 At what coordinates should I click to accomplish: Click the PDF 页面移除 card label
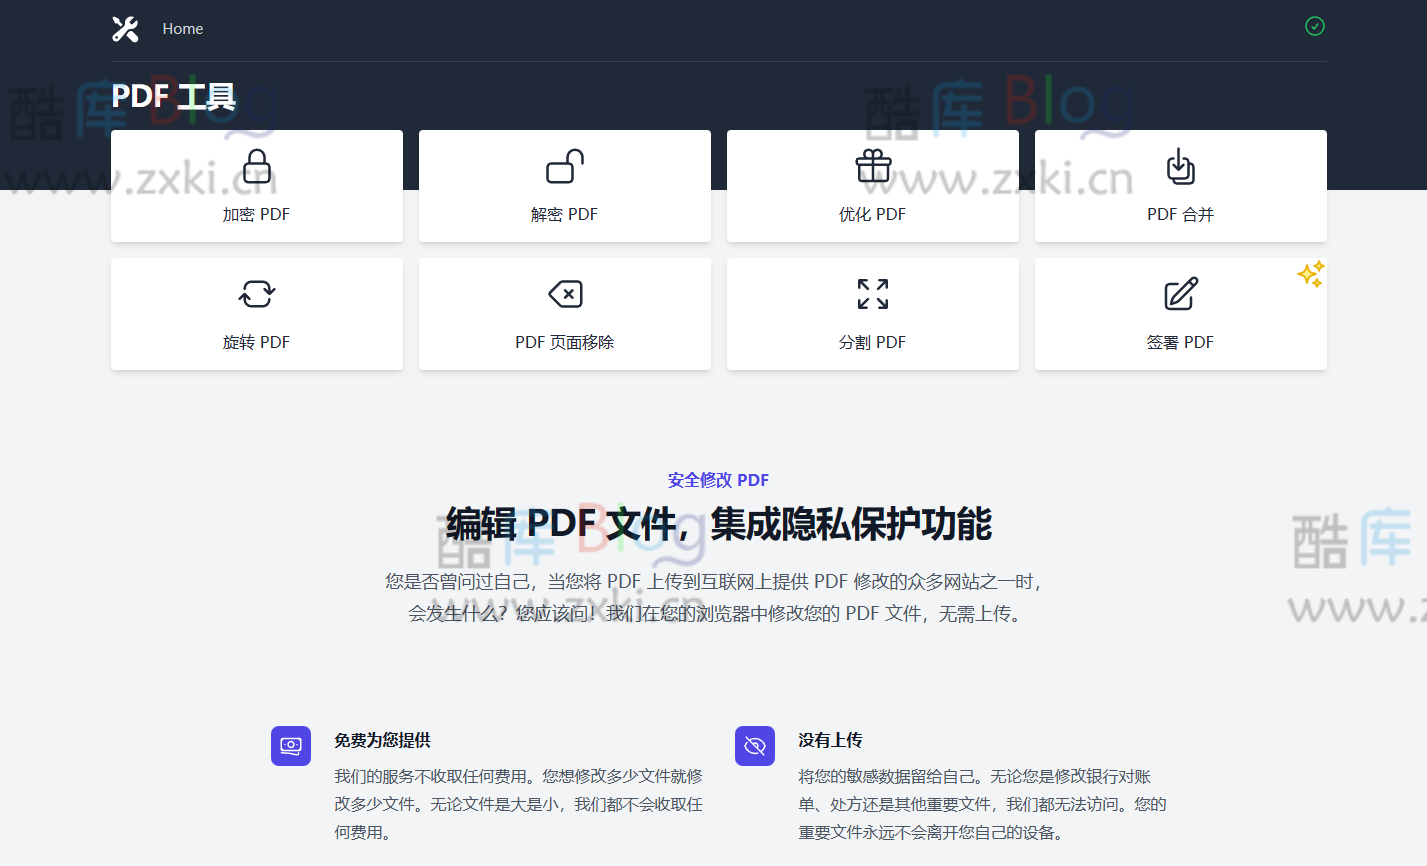(x=564, y=341)
